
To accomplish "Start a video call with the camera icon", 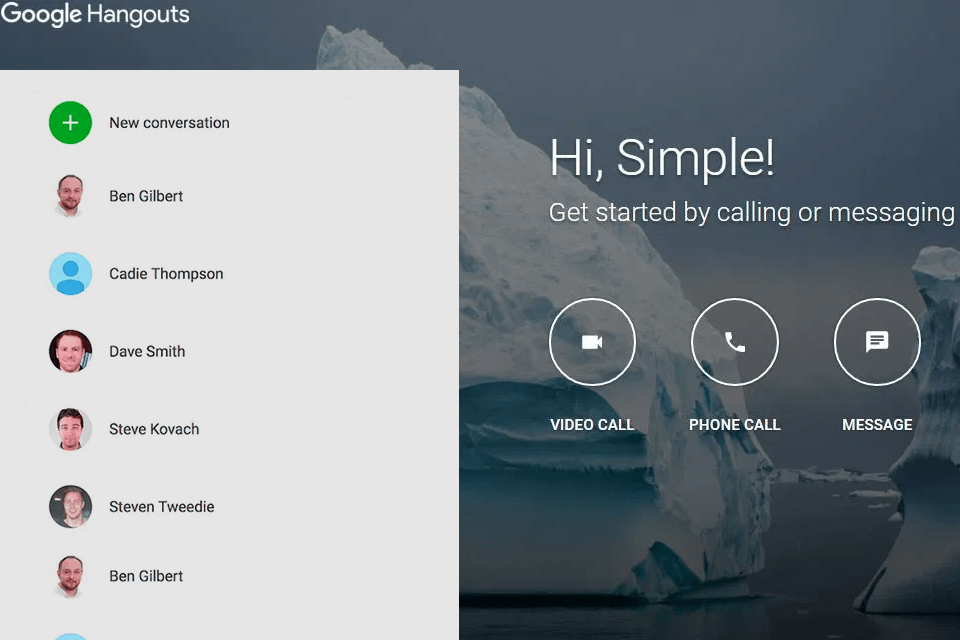I will tap(592, 342).
